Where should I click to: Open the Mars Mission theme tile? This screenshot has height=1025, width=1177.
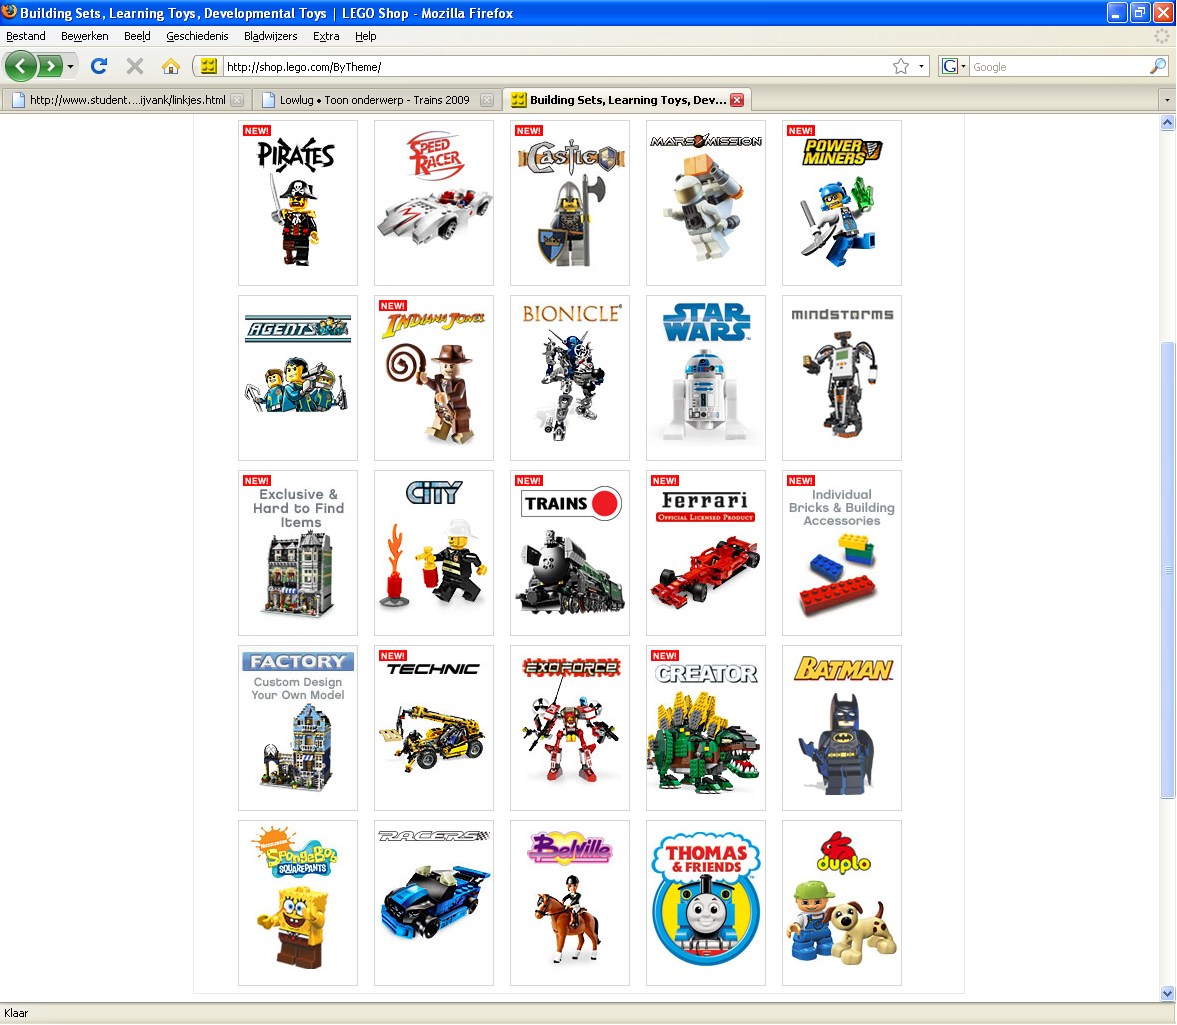click(706, 203)
